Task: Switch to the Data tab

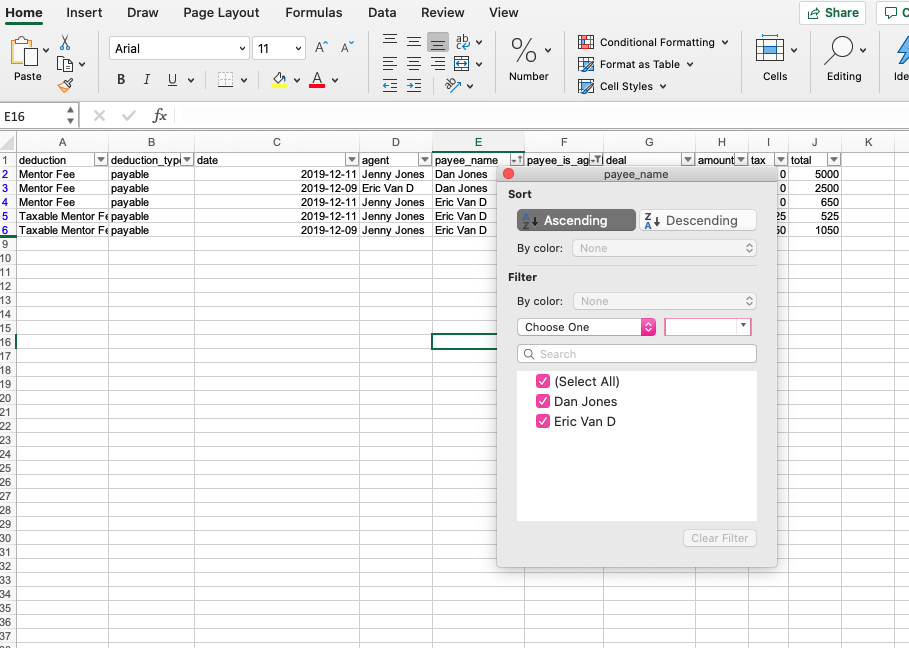Action: coord(382,13)
